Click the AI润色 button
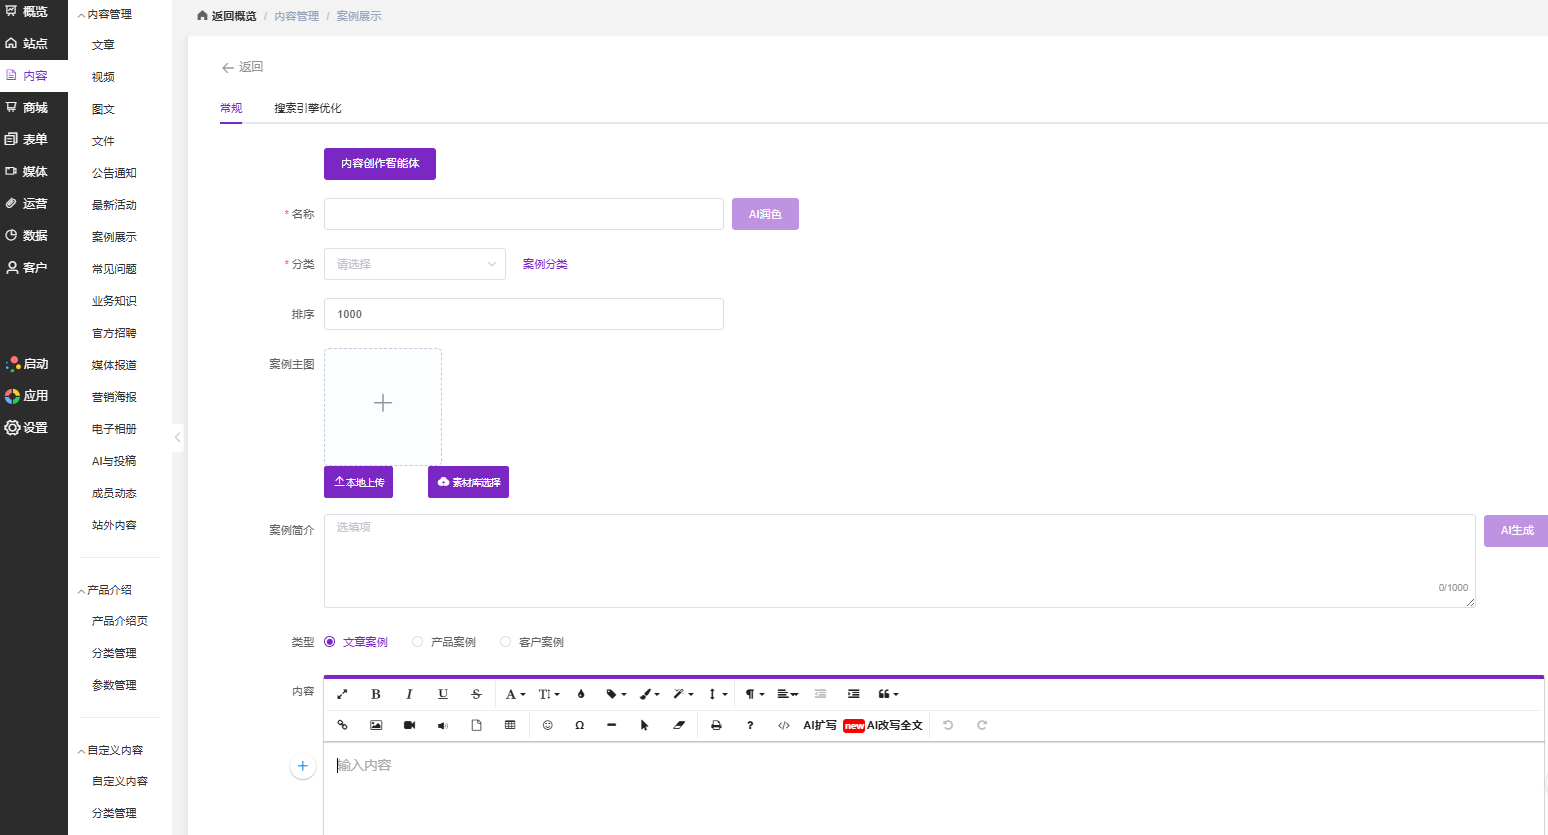Screen dimensions: 1548x835 (765, 214)
